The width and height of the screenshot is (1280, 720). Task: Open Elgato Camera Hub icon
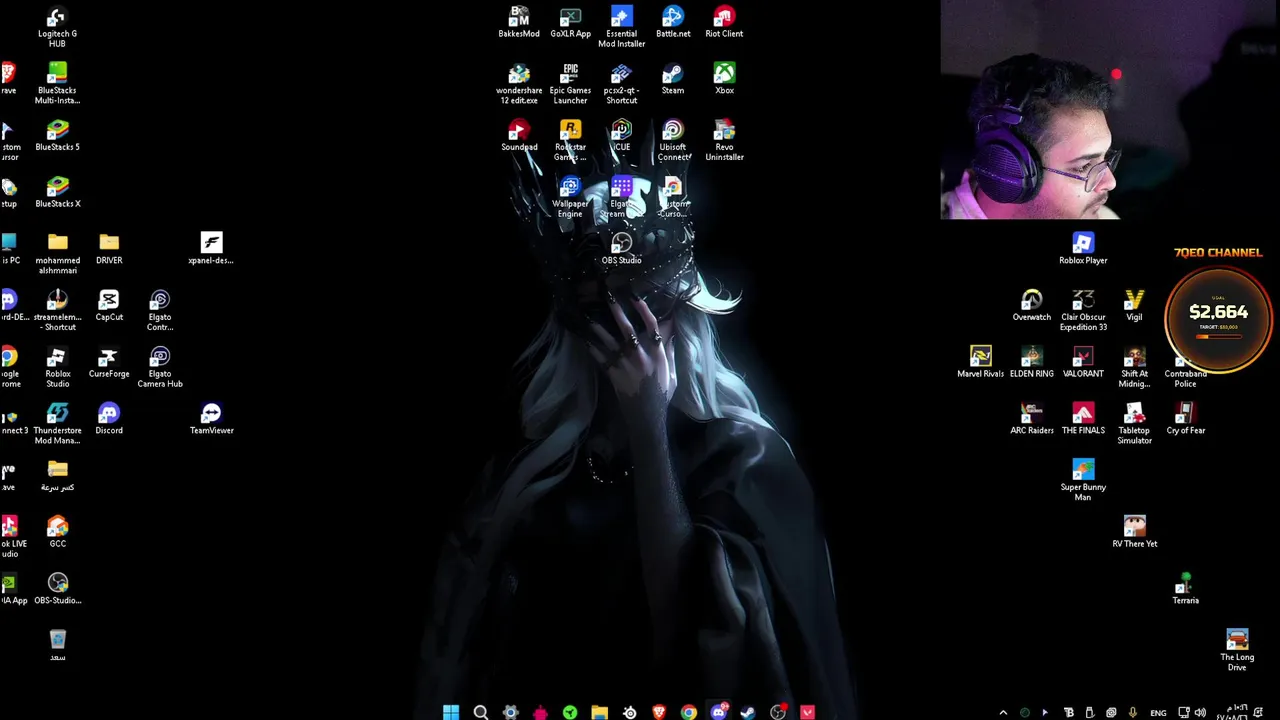coord(160,367)
